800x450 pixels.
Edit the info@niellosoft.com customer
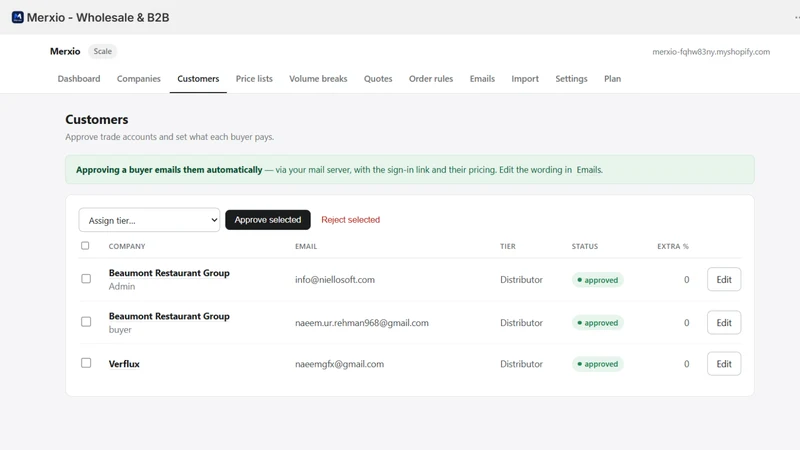point(723,280)
